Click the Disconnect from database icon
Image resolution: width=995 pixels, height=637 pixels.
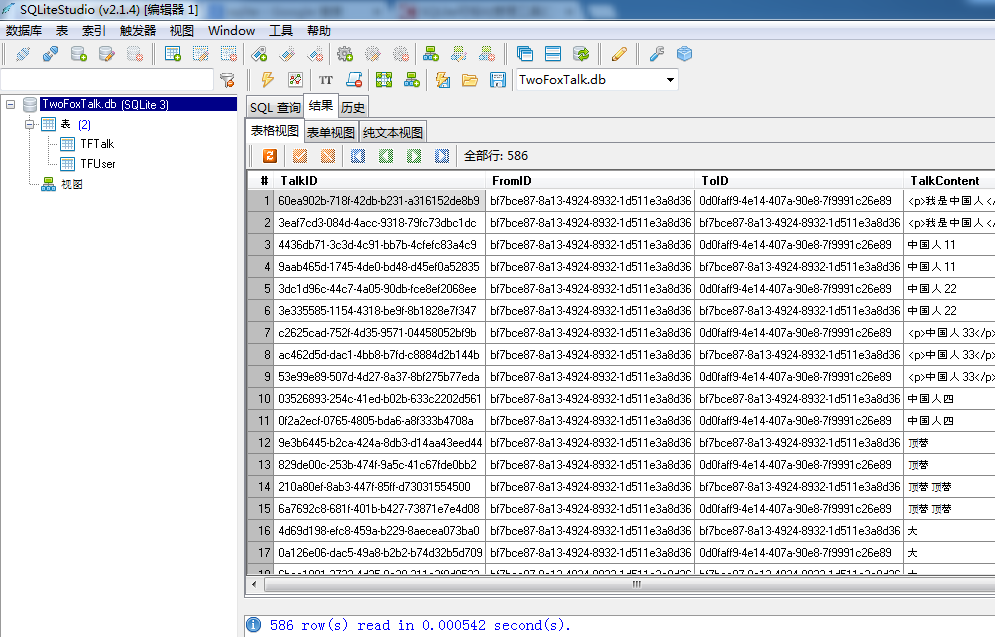coord(51,54)
